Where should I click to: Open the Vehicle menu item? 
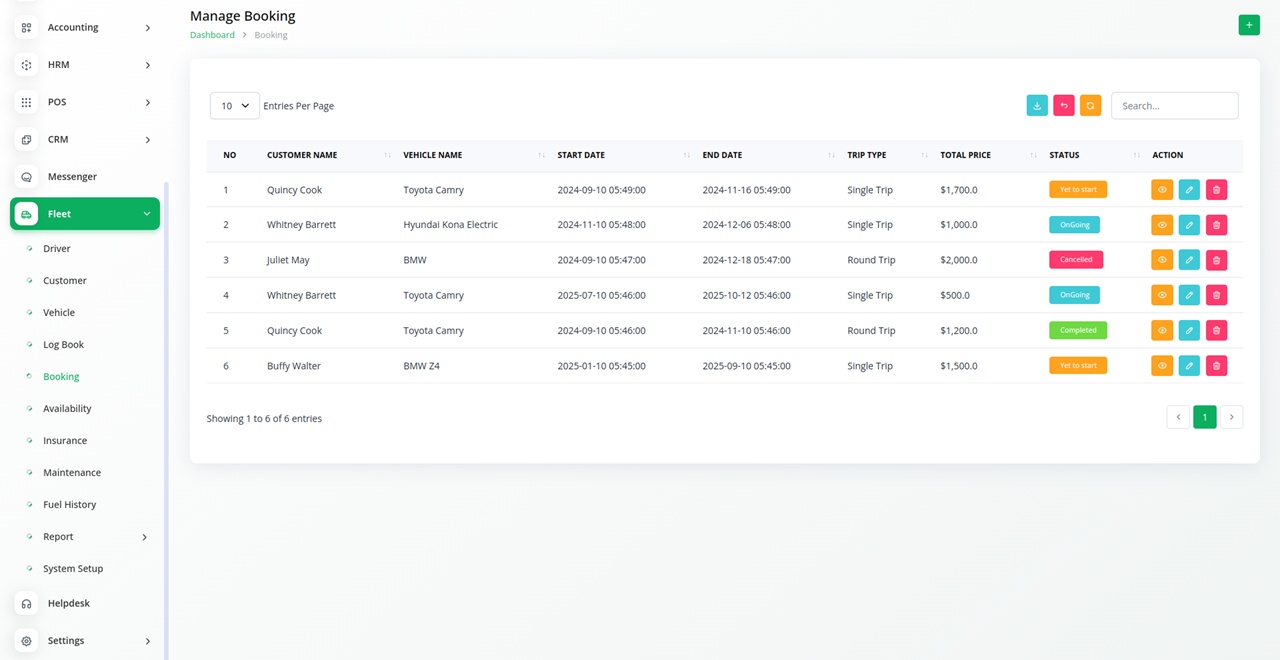pos(59,313)
